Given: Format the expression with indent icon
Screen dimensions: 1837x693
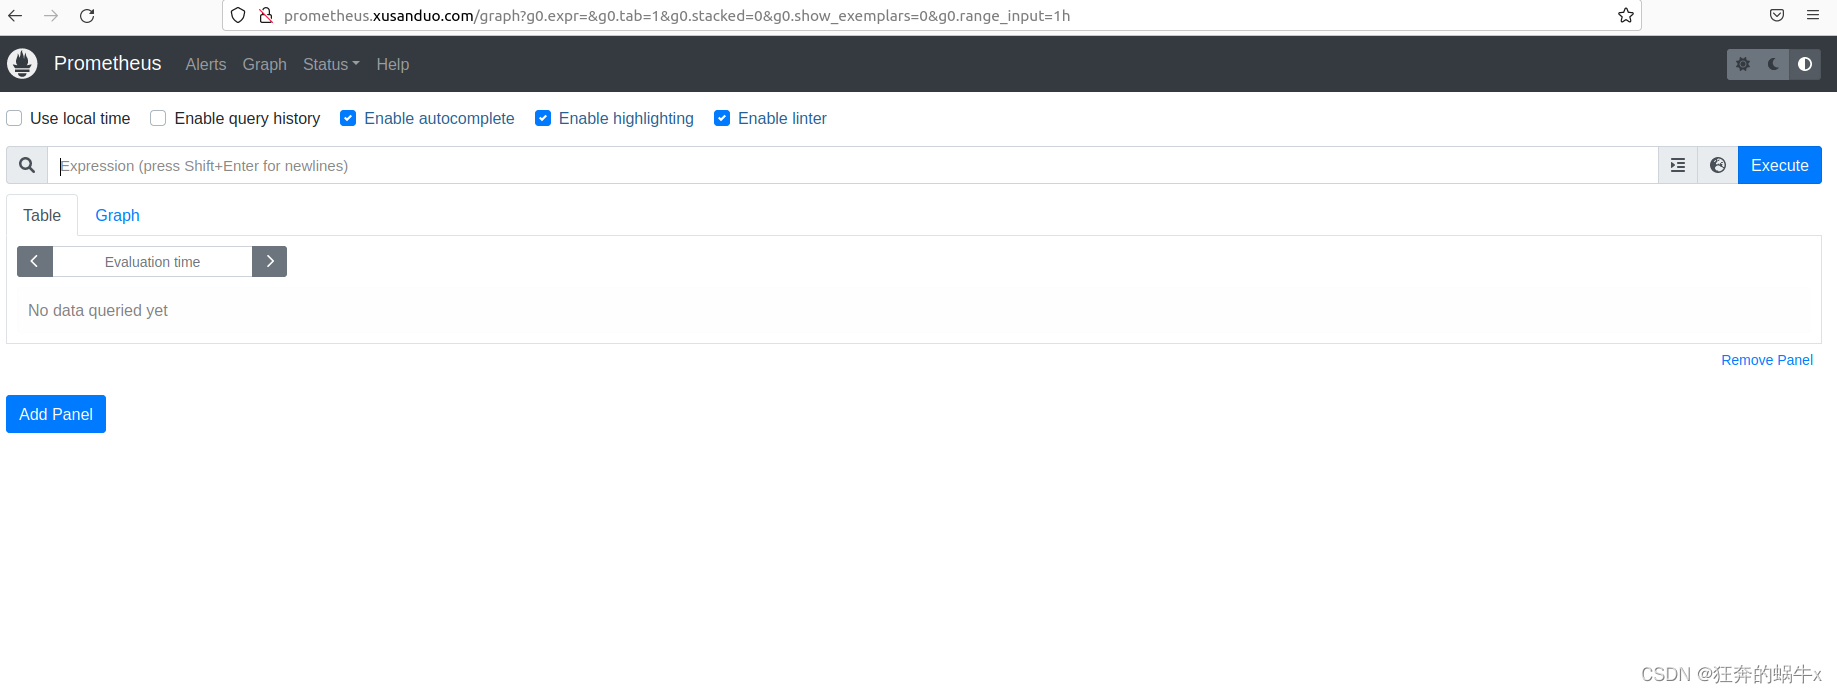Looking at the screenshot, I should pyautogui.click(x=1678, y=165).
